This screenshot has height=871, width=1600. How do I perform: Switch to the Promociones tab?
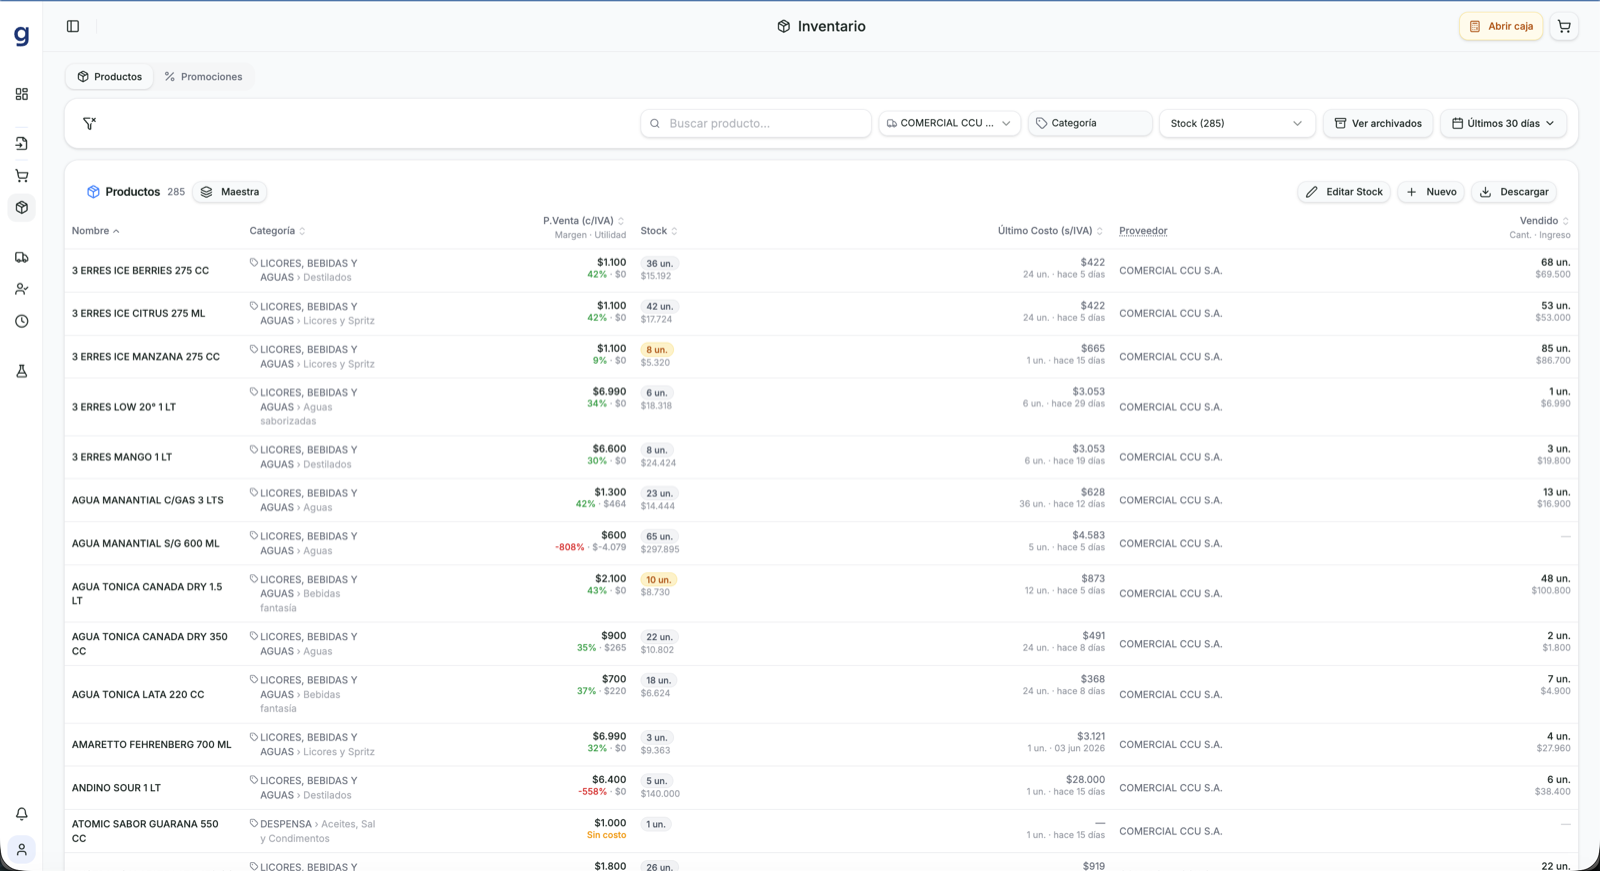coord(204,77)
